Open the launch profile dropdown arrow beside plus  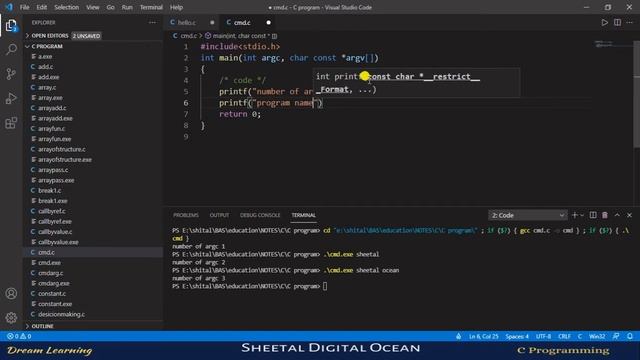click(x=582, y=215)
